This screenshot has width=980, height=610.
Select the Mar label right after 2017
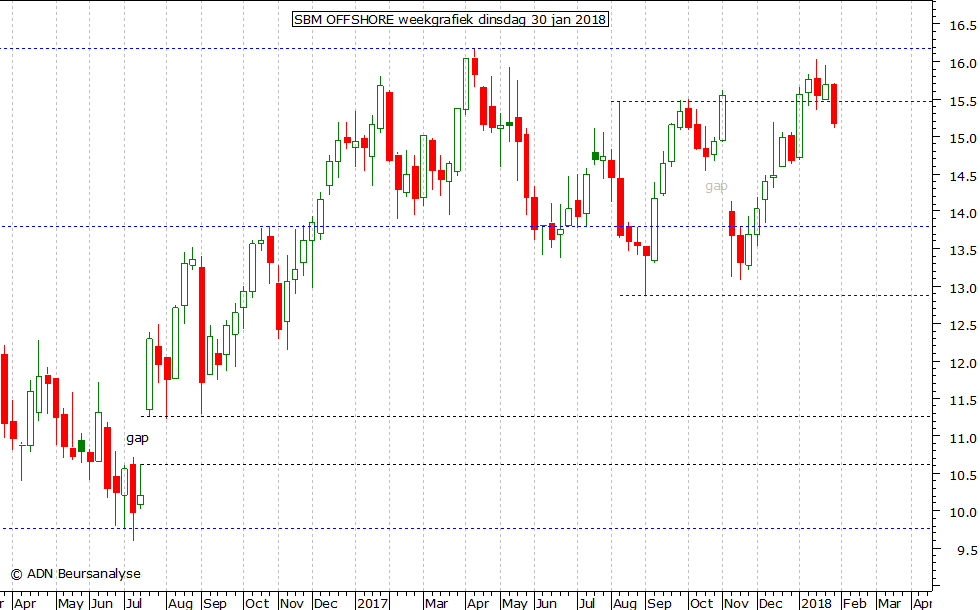pyautogui.click(x=436, y=603)
